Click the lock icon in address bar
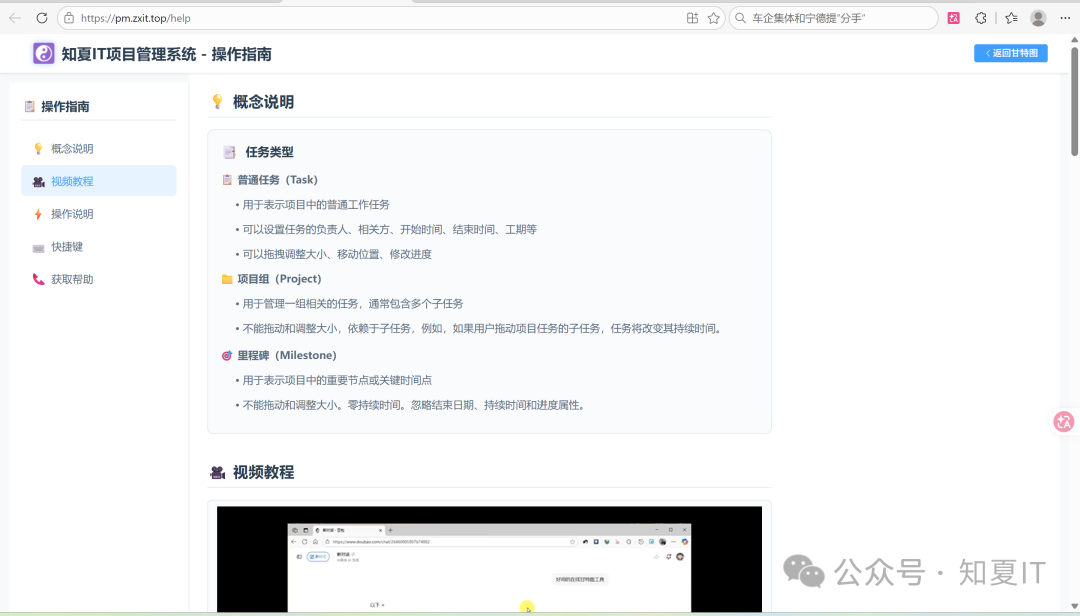This screenshot has width=1080, height=616. 69,19
